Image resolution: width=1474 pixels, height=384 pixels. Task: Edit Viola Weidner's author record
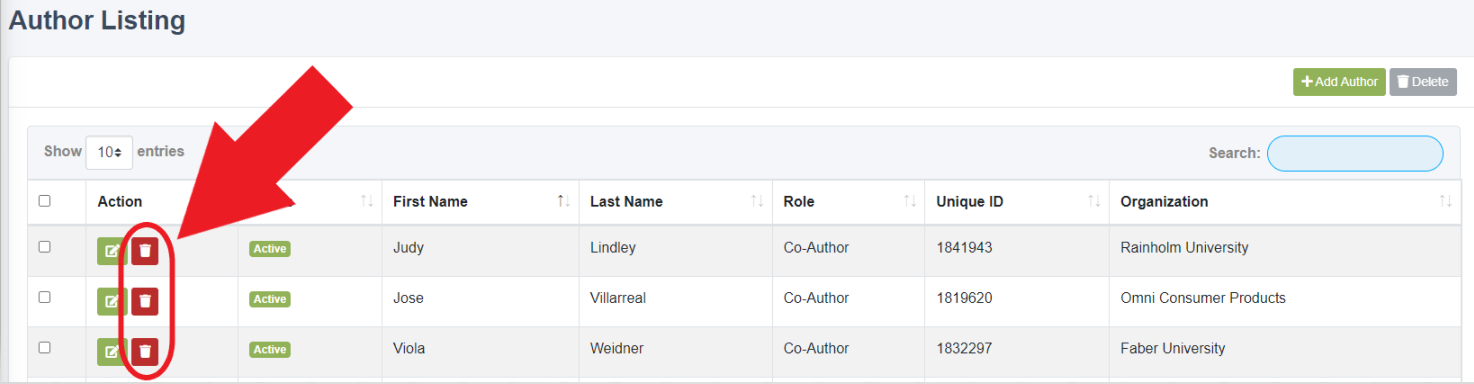(x=111, y=350)
